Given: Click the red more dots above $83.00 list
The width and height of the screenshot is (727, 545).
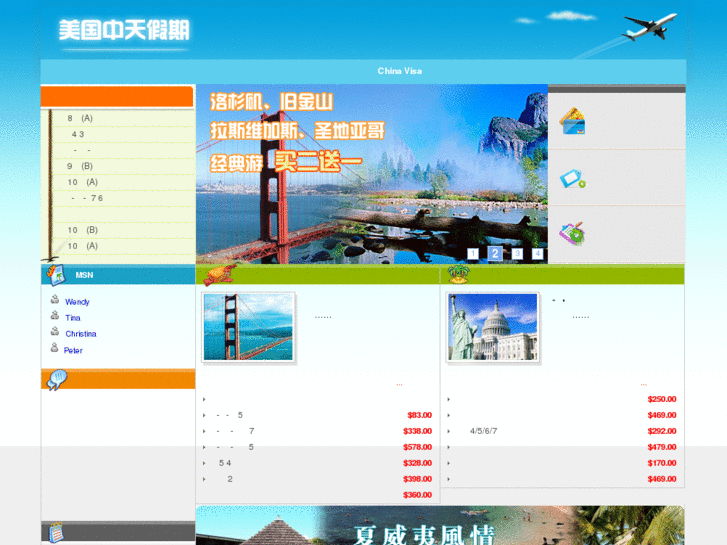Looking at the screenshot, I should tap(399, 385).
